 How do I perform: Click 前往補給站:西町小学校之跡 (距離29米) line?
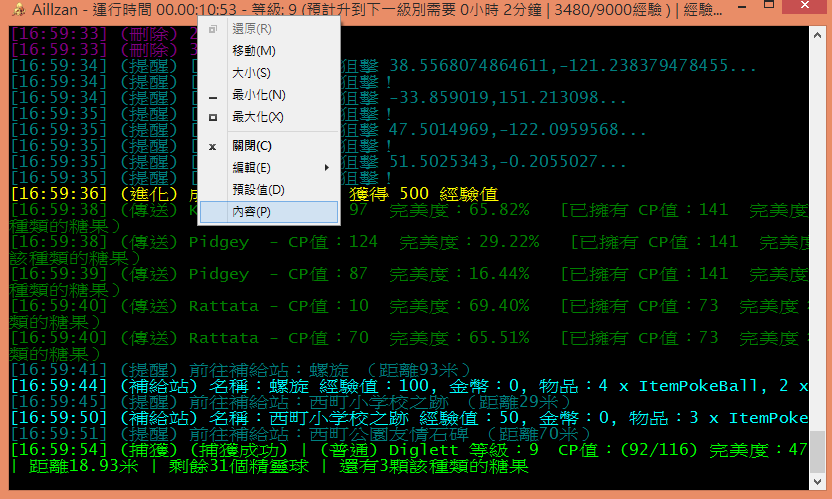pyautogui.click(x=290, y=402)
